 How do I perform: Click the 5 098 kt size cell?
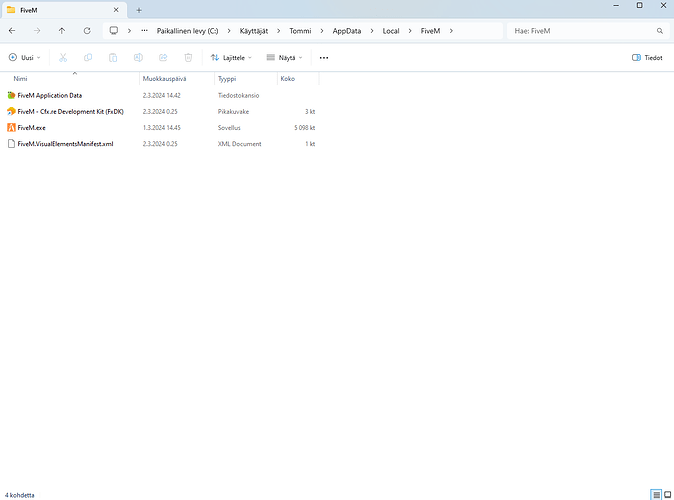click(305, 128)
